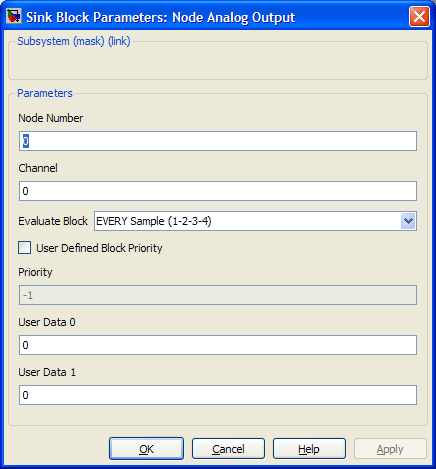Close the Sink Block Parameters dialog

pos(419,16)
